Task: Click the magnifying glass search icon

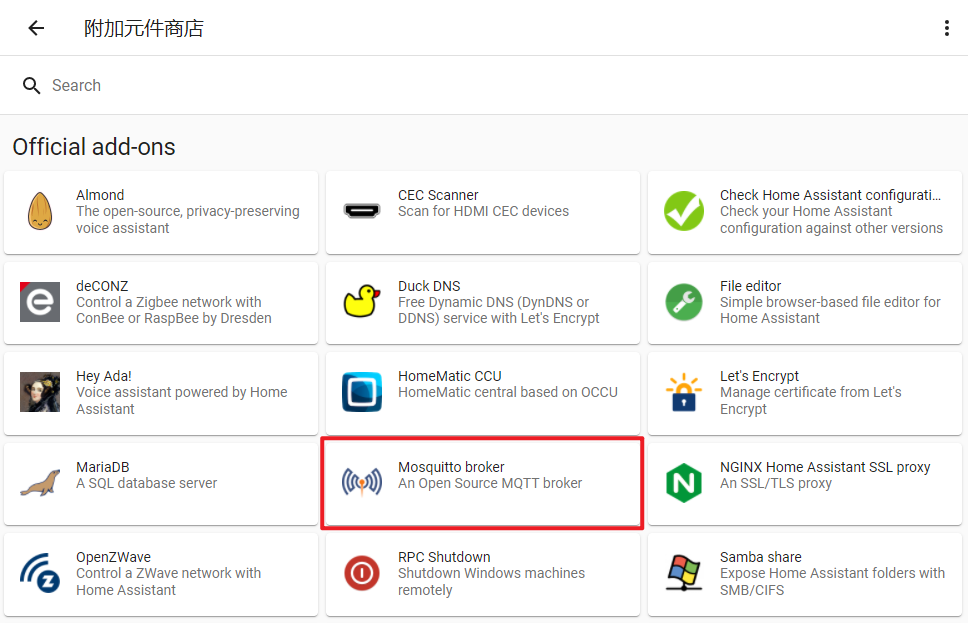Action: [x=32, y=86]
